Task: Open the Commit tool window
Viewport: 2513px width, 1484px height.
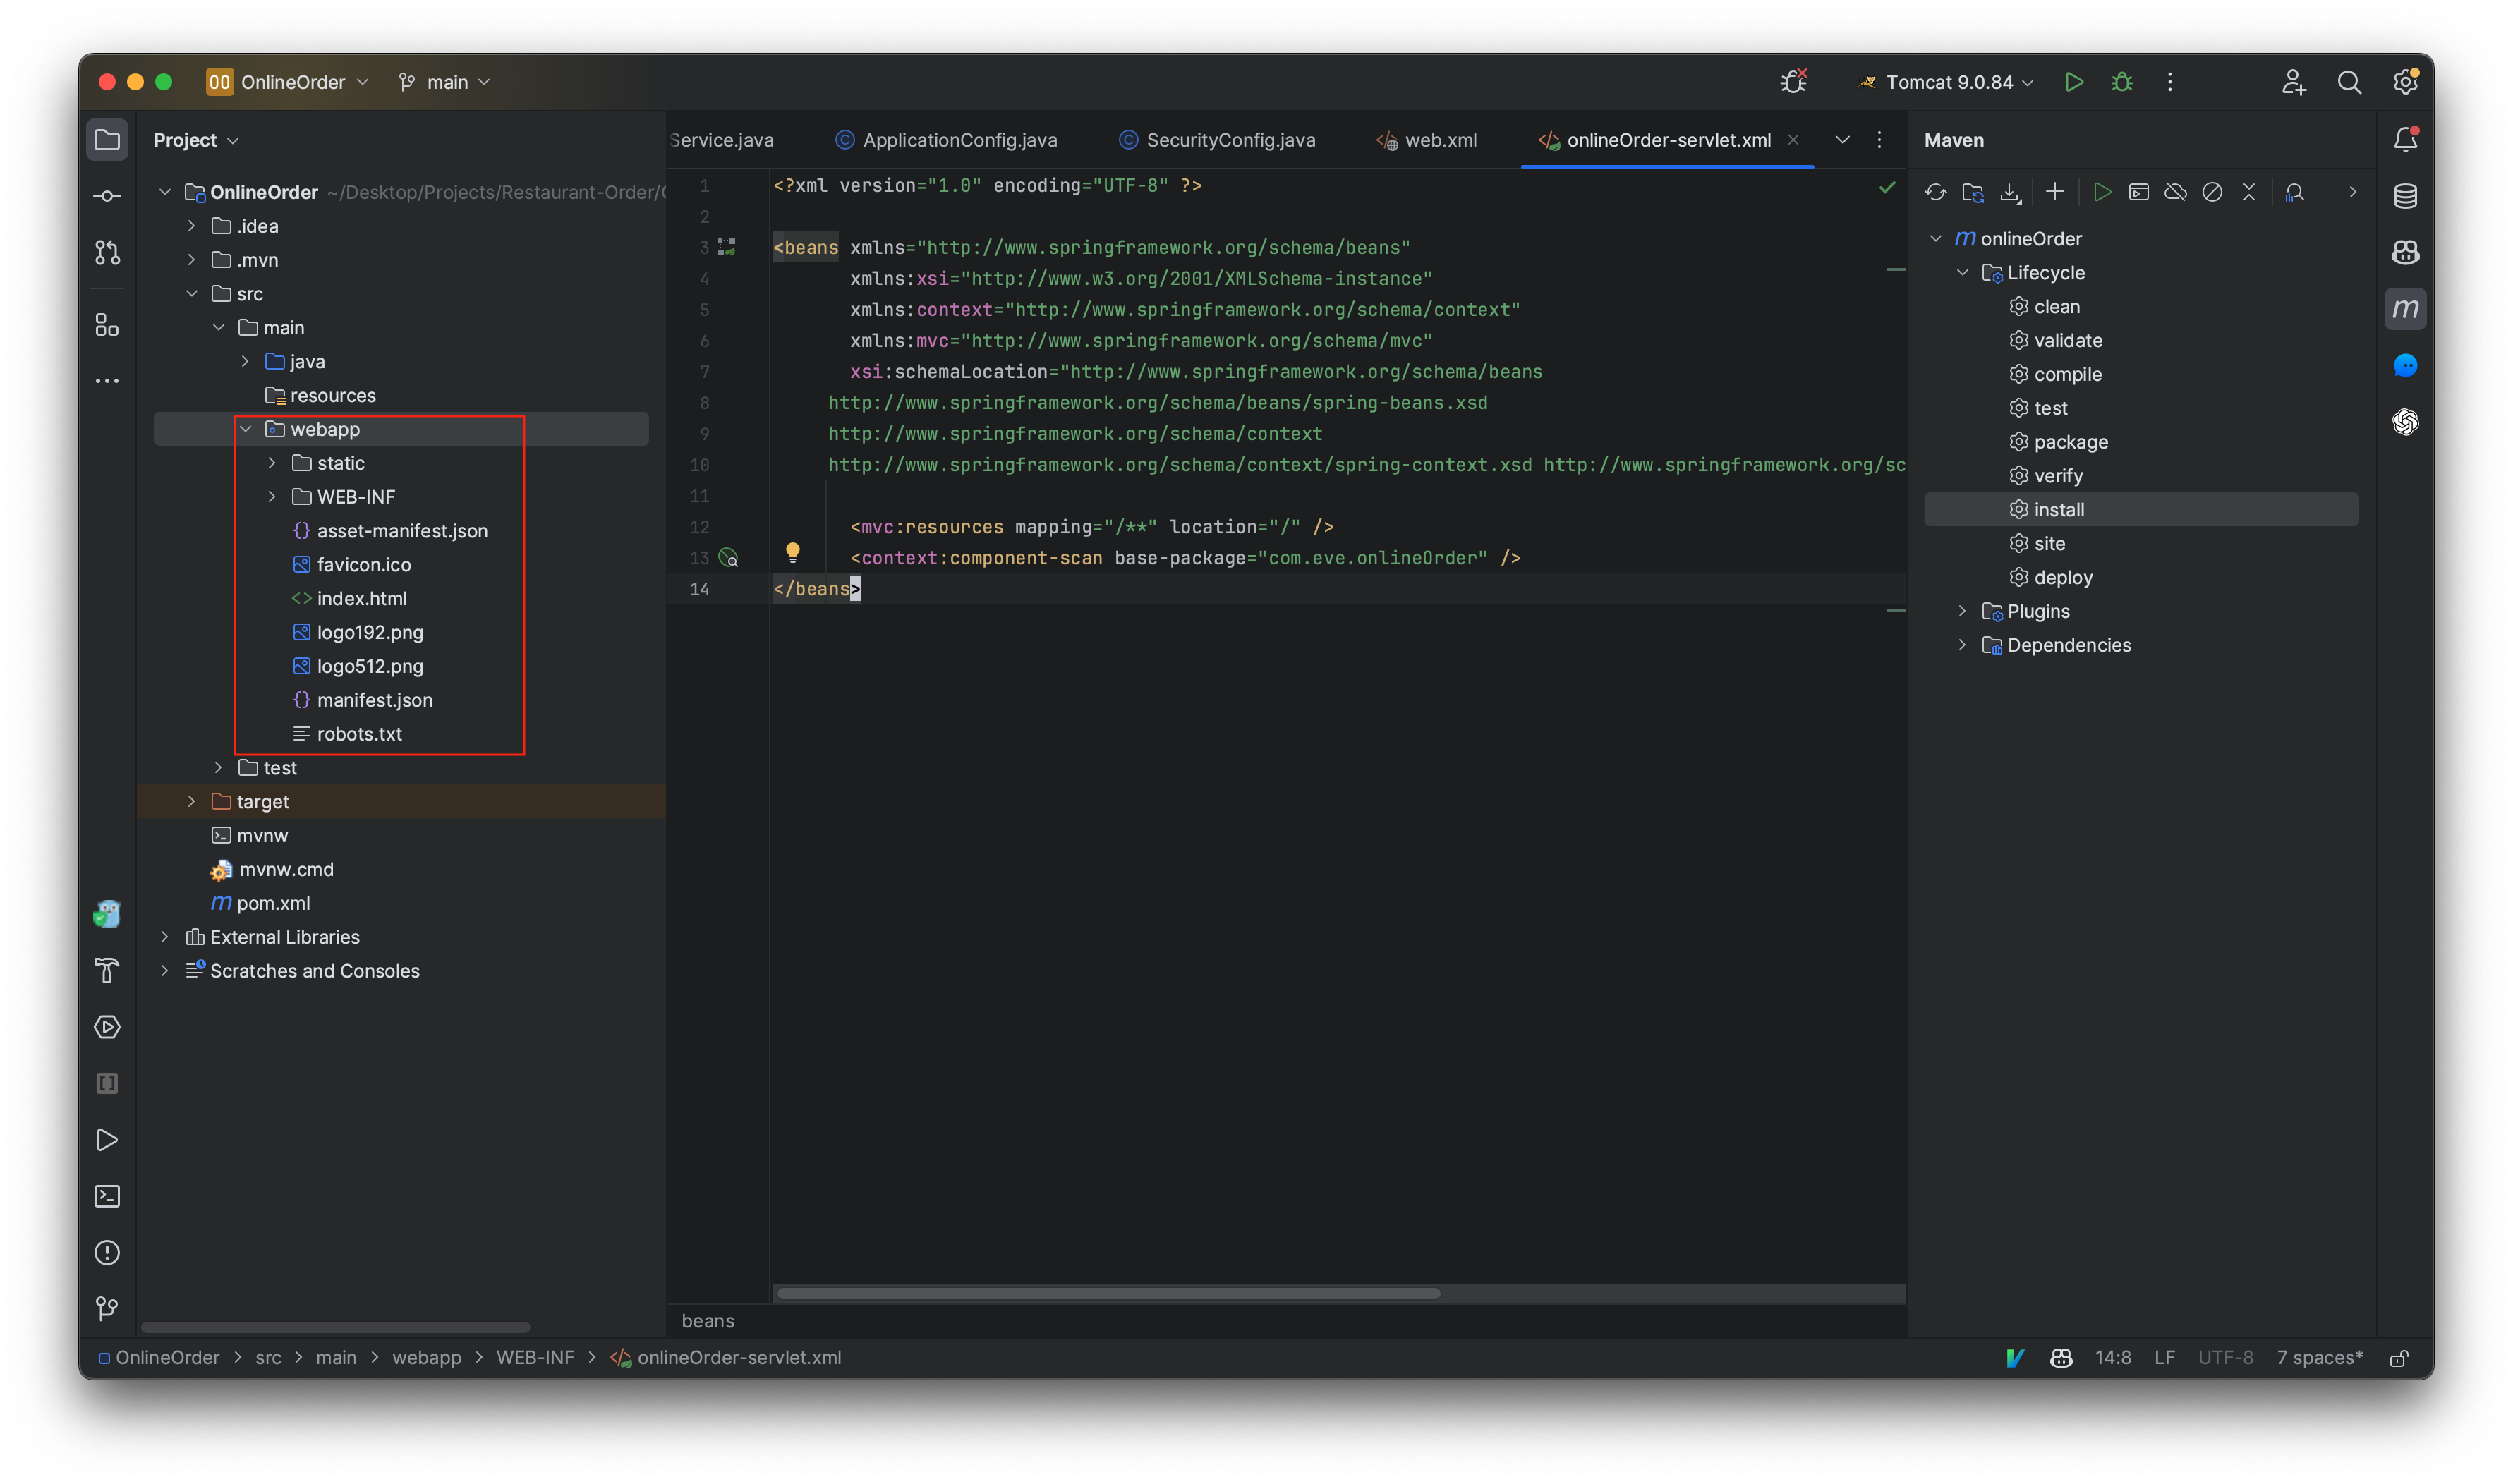Action: 107,196
